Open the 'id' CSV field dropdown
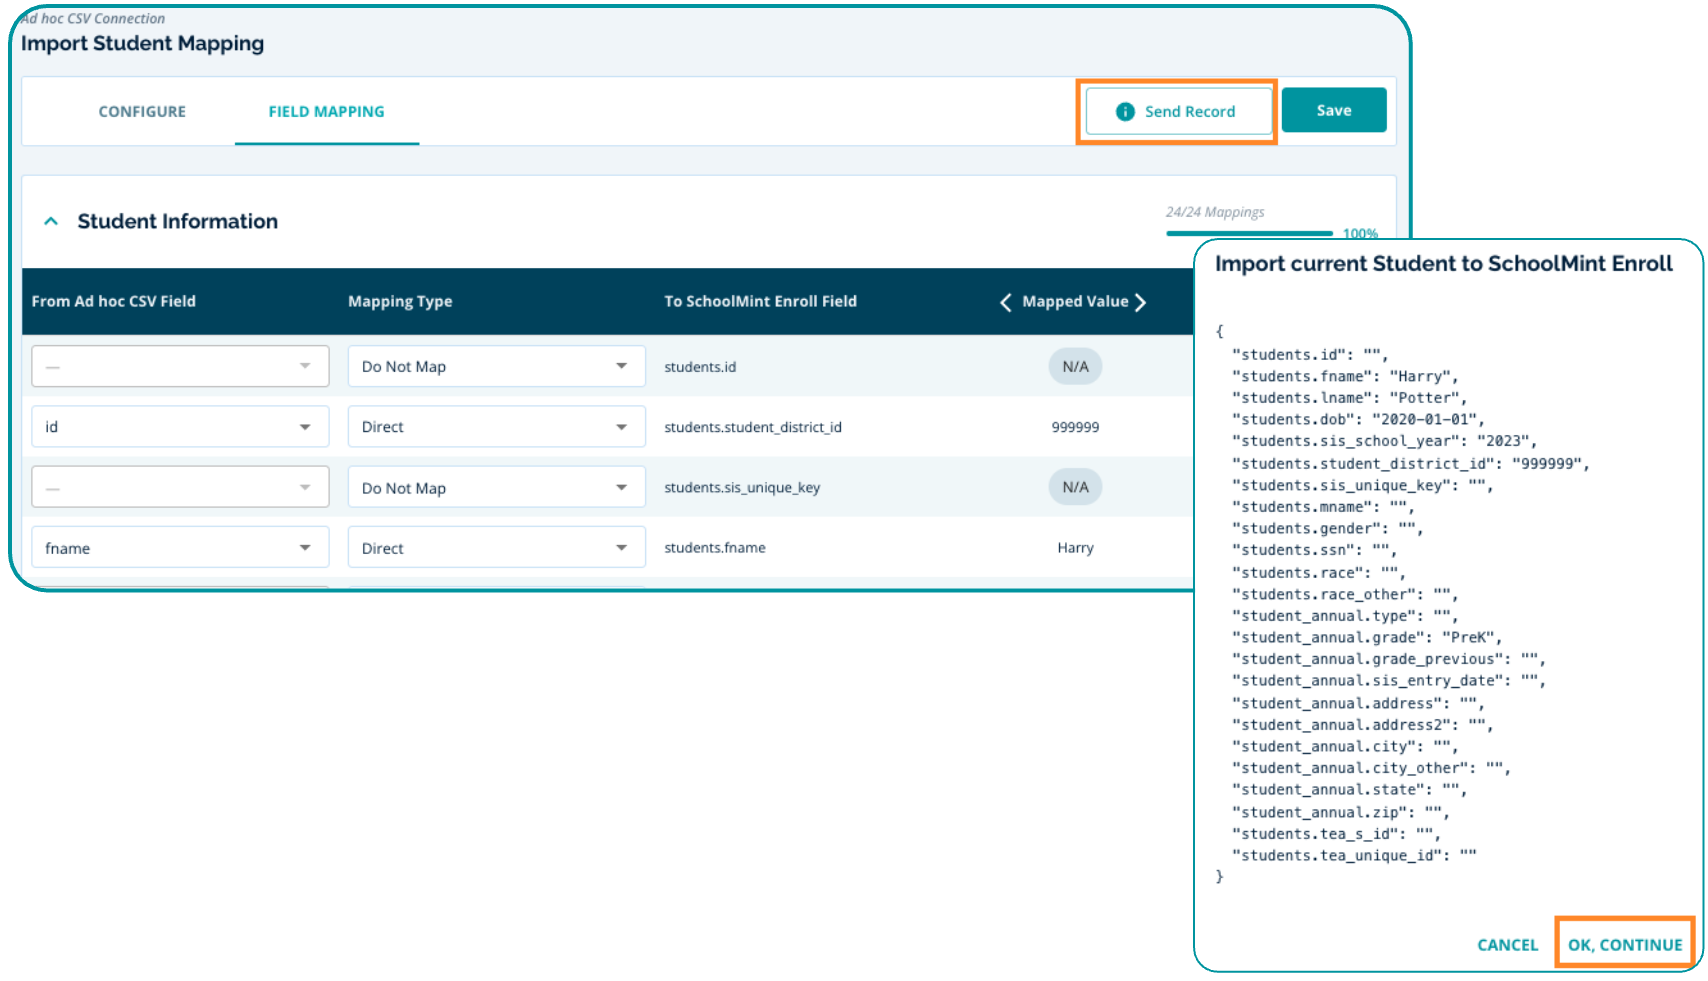 click(180, 427)
